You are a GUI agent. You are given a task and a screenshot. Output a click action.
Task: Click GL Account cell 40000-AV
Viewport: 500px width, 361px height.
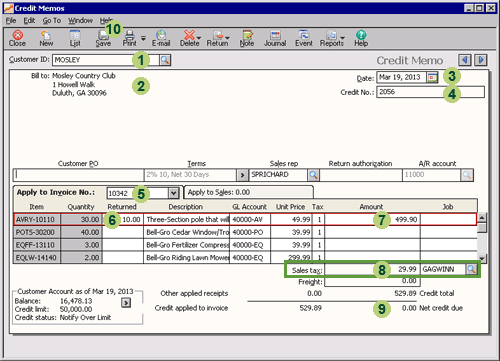[250, 219]
